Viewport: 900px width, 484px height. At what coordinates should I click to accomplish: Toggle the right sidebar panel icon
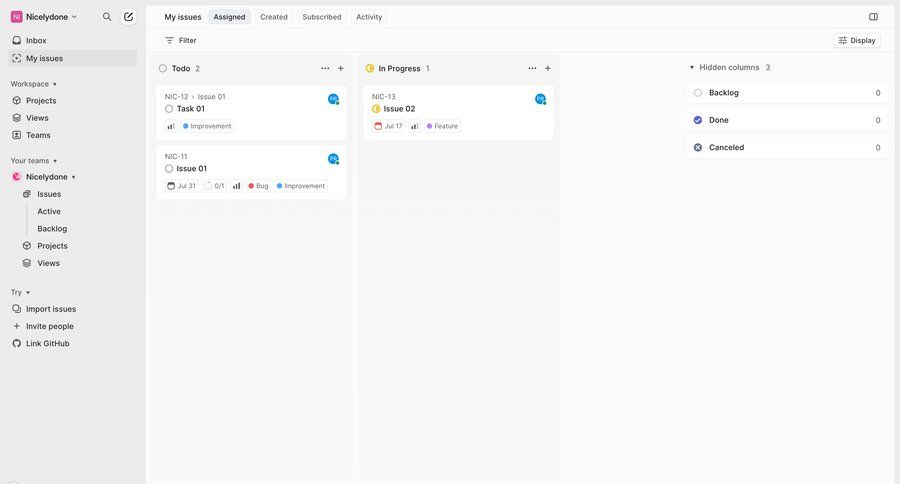pyautogui.click(x=873, y=17)
